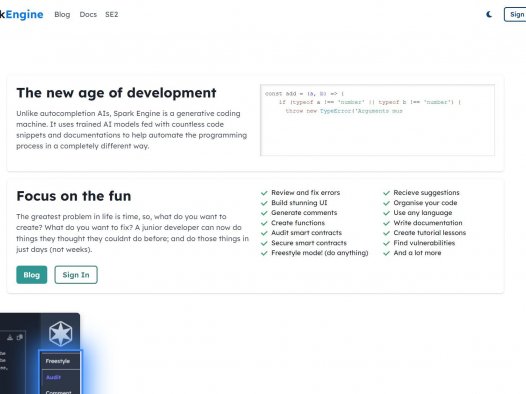526x394 pixels.
Task: Click the text Find vulnerabilities
Action: (x=424, y=243)
